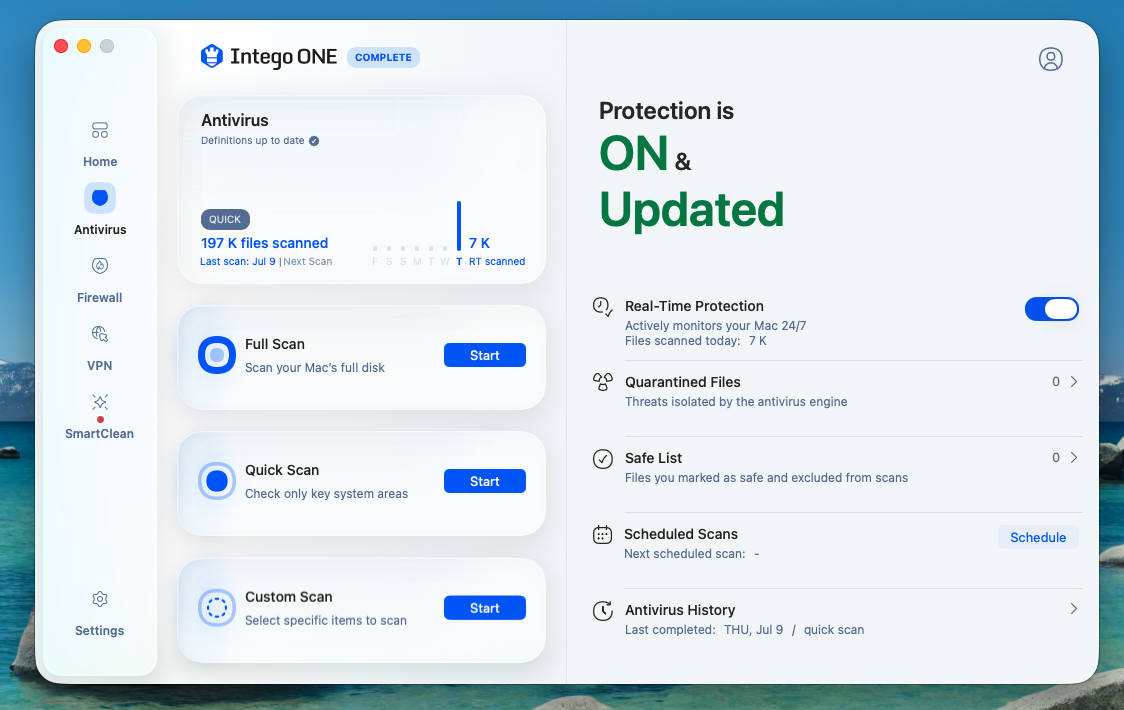Click the Intego ONE castle logo
The image size is (1124, 710).
[x=211, y=56]
